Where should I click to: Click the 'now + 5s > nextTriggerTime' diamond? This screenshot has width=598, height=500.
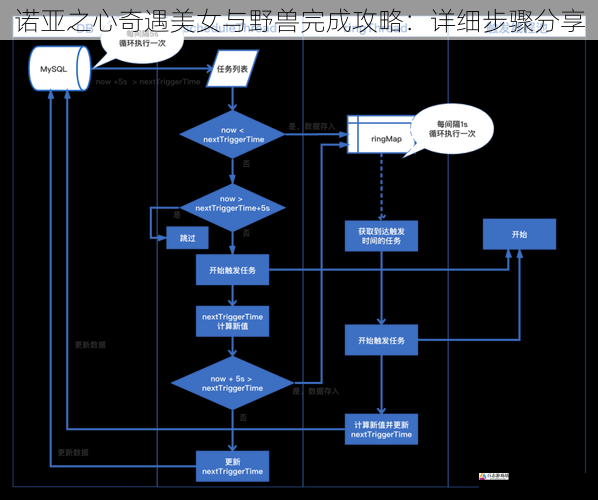click(232, 383)
